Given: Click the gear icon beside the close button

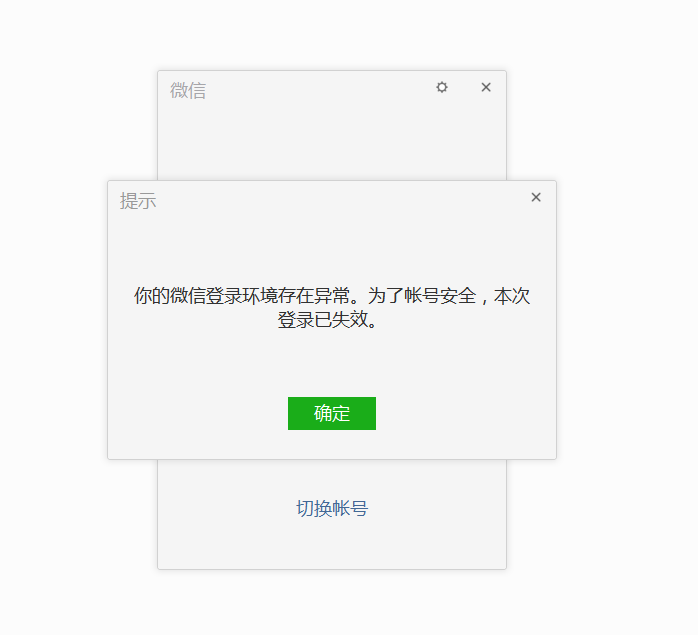Looking at the screenshot, I should point(442,87).
